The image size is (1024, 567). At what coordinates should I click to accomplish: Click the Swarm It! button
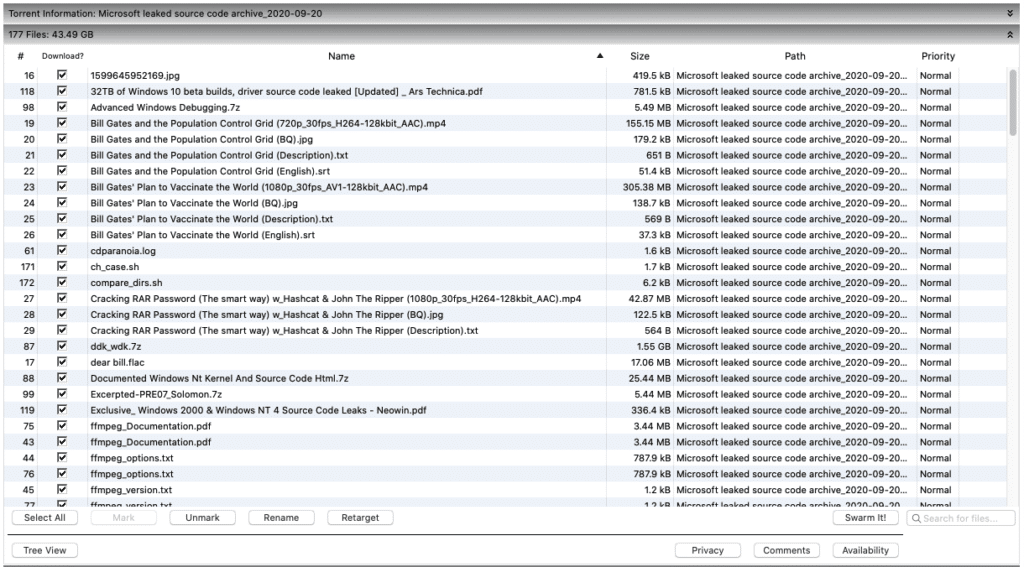[866, 517]
